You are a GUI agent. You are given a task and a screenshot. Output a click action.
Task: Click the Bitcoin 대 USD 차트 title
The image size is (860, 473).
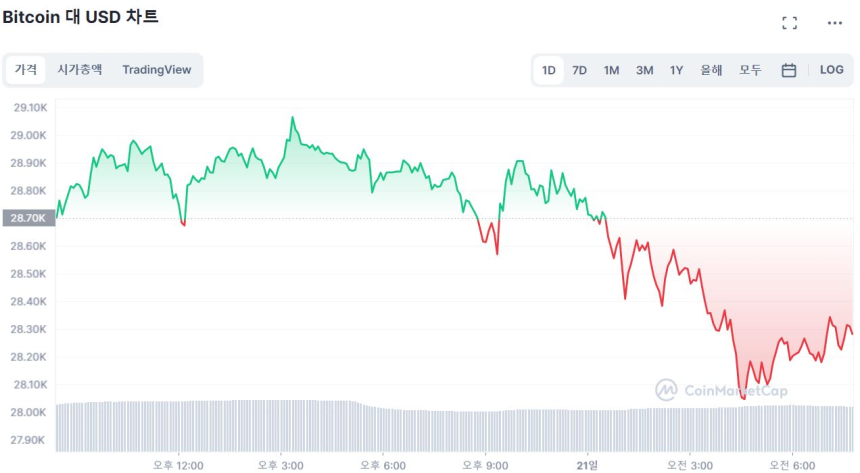pyautogui.click(x=80, y=17)
